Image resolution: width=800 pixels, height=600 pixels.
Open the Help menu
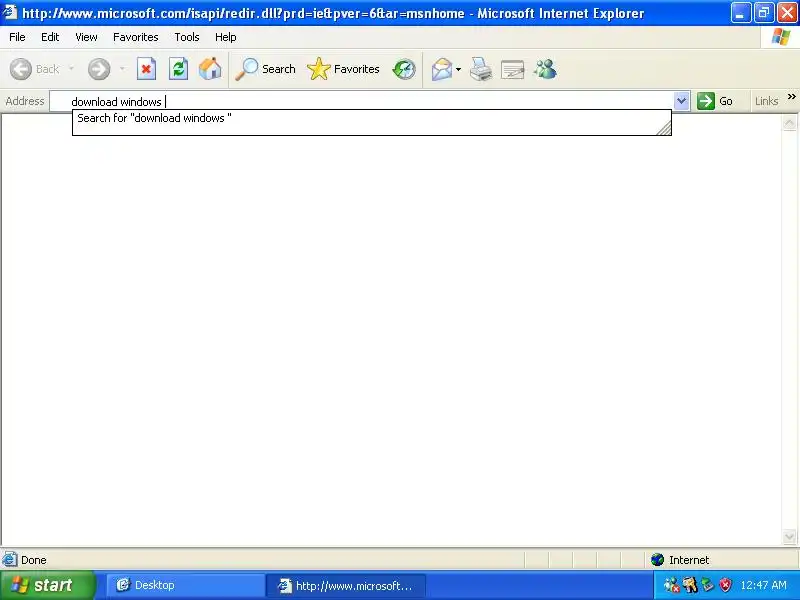tap(226, 37)
